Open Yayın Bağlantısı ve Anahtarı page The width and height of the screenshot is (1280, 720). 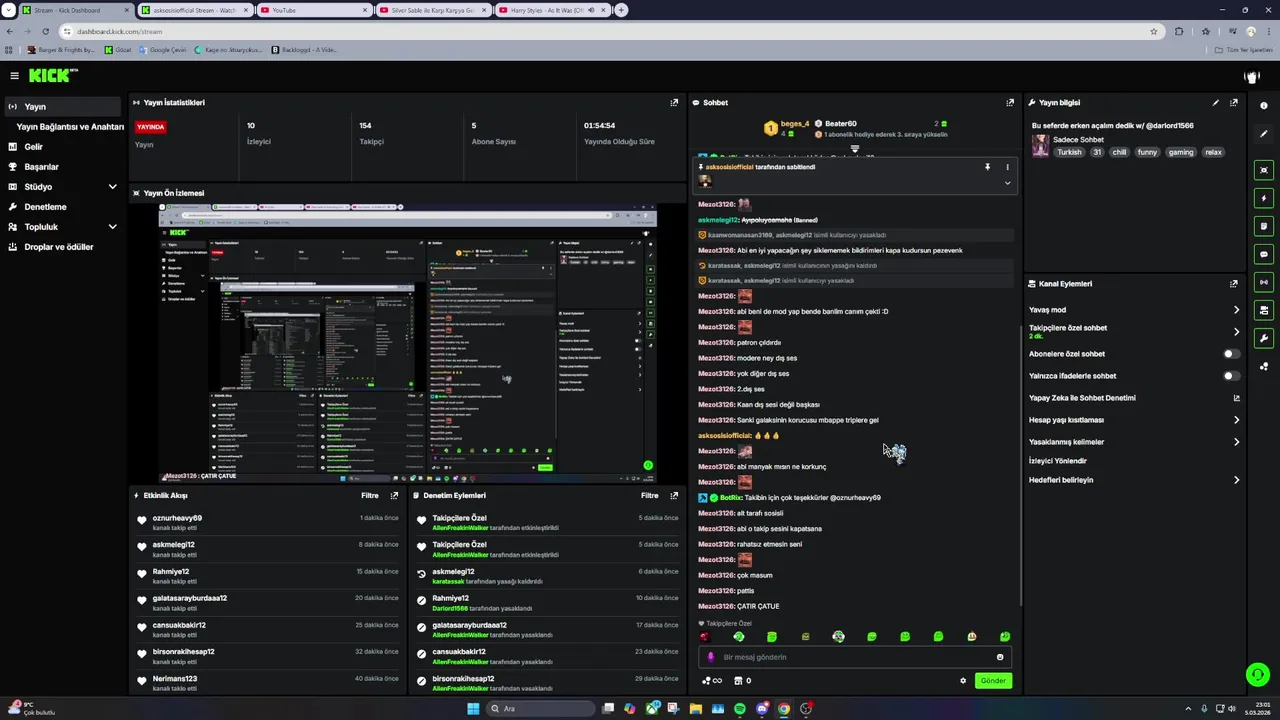pyautogui.click(x=70, y=127)
